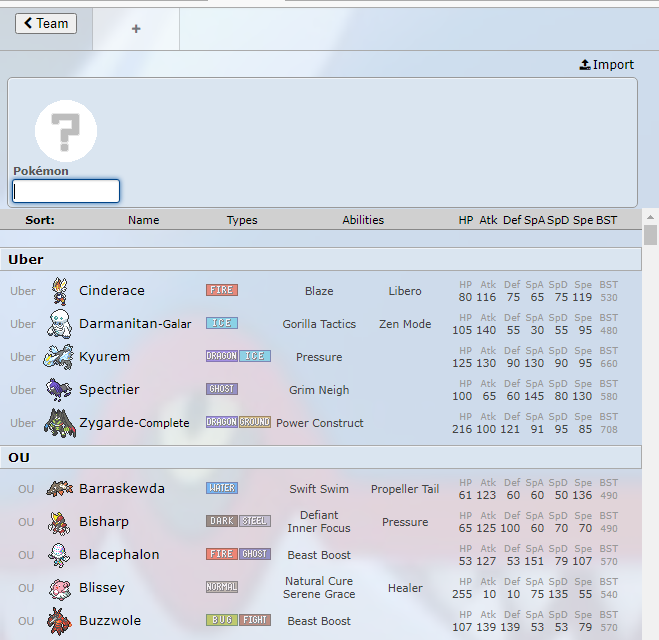The width and height of the screenshot is (659, 640).
Task: Click the Kyurem sprite icon
Action: tap(59, 357)
